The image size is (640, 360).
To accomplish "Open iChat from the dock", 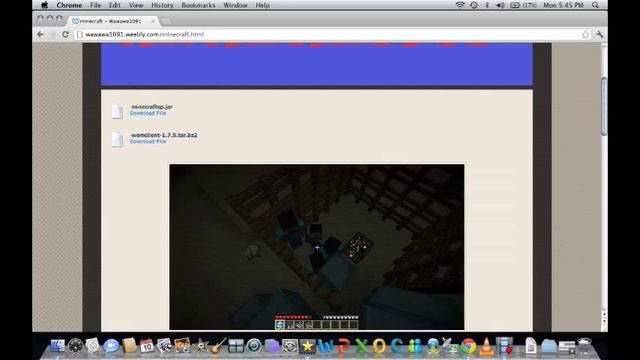I will (x=111, y=346).
